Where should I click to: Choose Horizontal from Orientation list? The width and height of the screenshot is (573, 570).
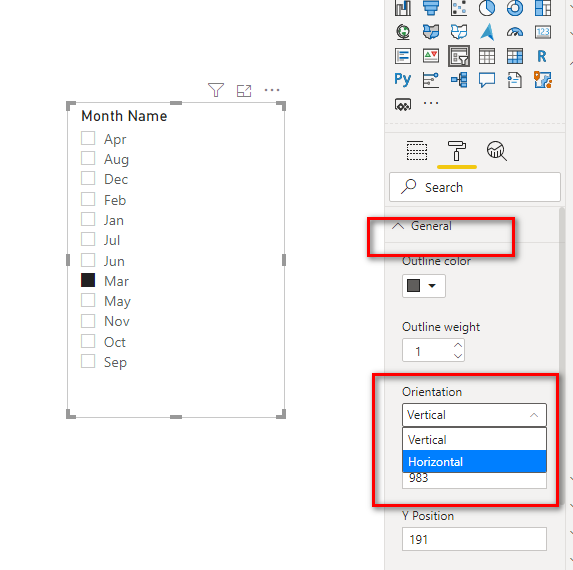click(x=474, y=462)
